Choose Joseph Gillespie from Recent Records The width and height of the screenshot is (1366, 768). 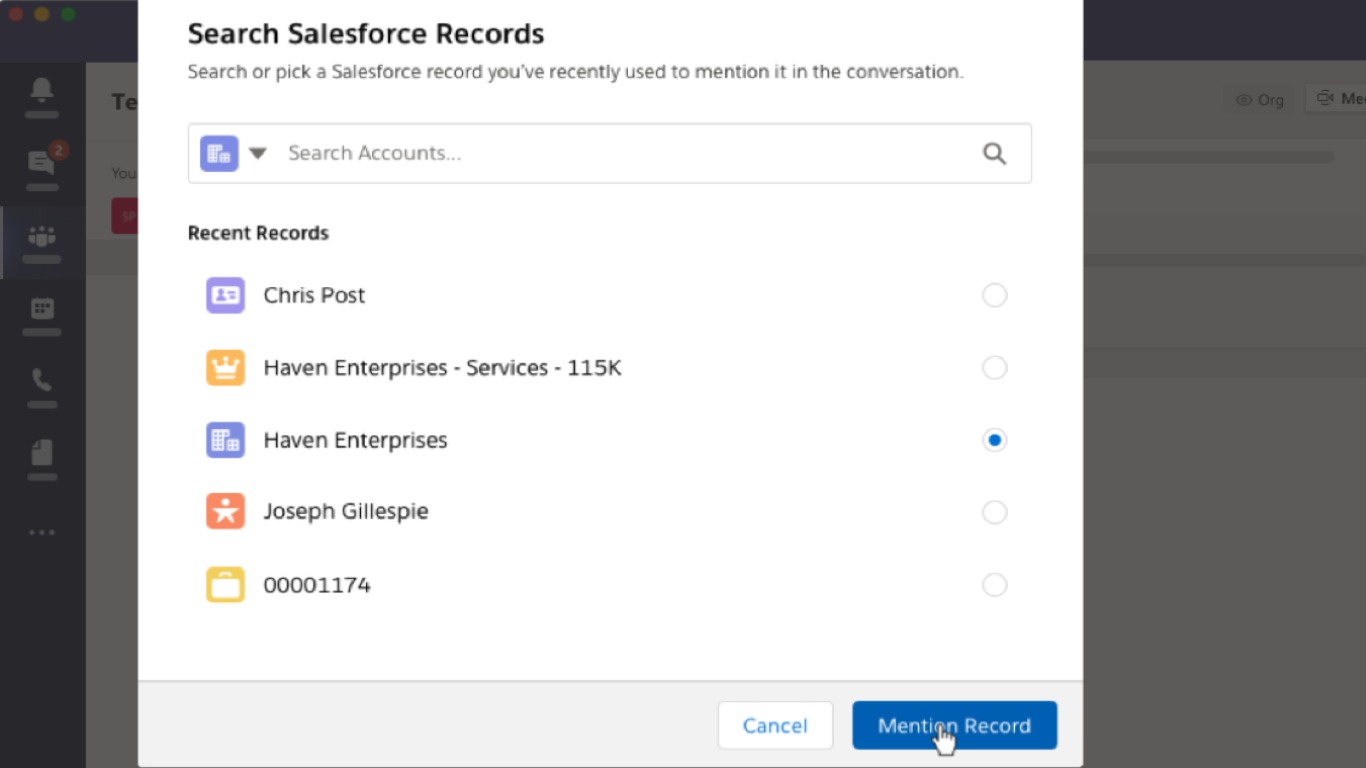point(346,512)
